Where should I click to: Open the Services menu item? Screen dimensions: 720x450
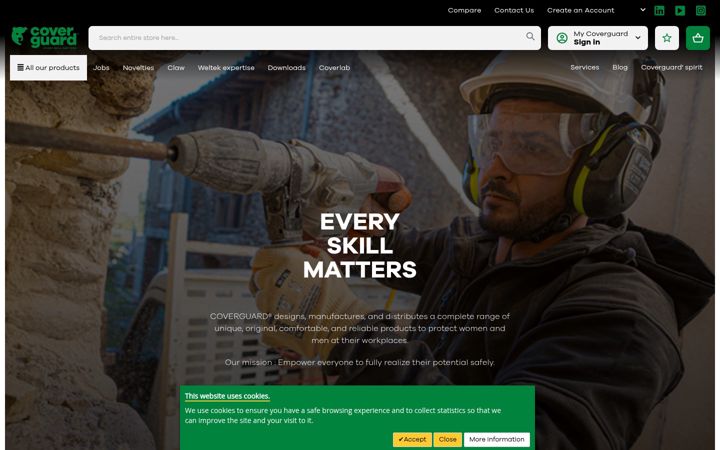point(585,67)
